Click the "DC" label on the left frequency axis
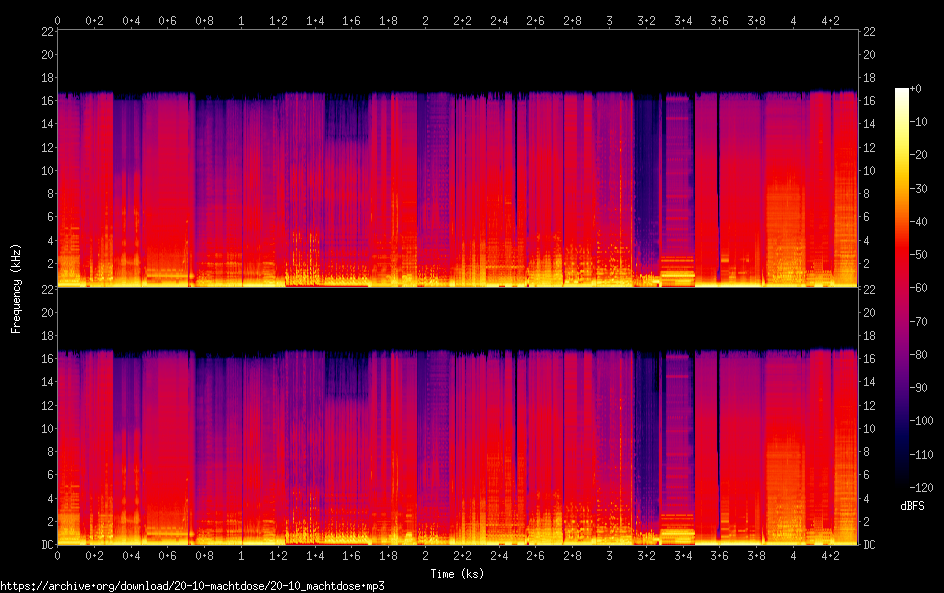Image resolution: width=944 pixels, height=593 pixels. pos(48,545)
